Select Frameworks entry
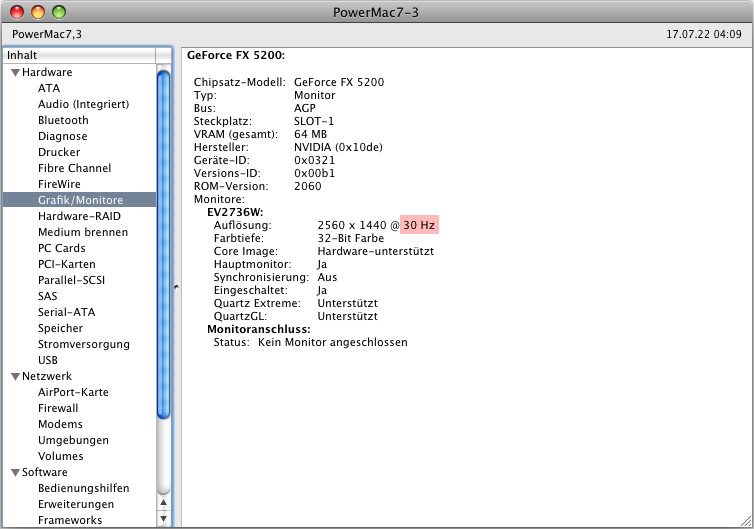 70,520
